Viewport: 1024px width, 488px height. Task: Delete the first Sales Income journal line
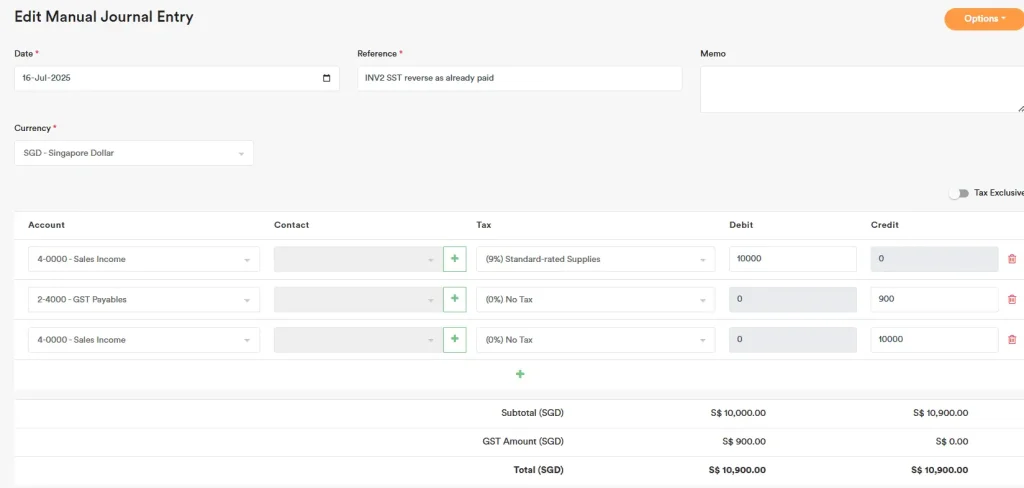[x=1011, y=259]
